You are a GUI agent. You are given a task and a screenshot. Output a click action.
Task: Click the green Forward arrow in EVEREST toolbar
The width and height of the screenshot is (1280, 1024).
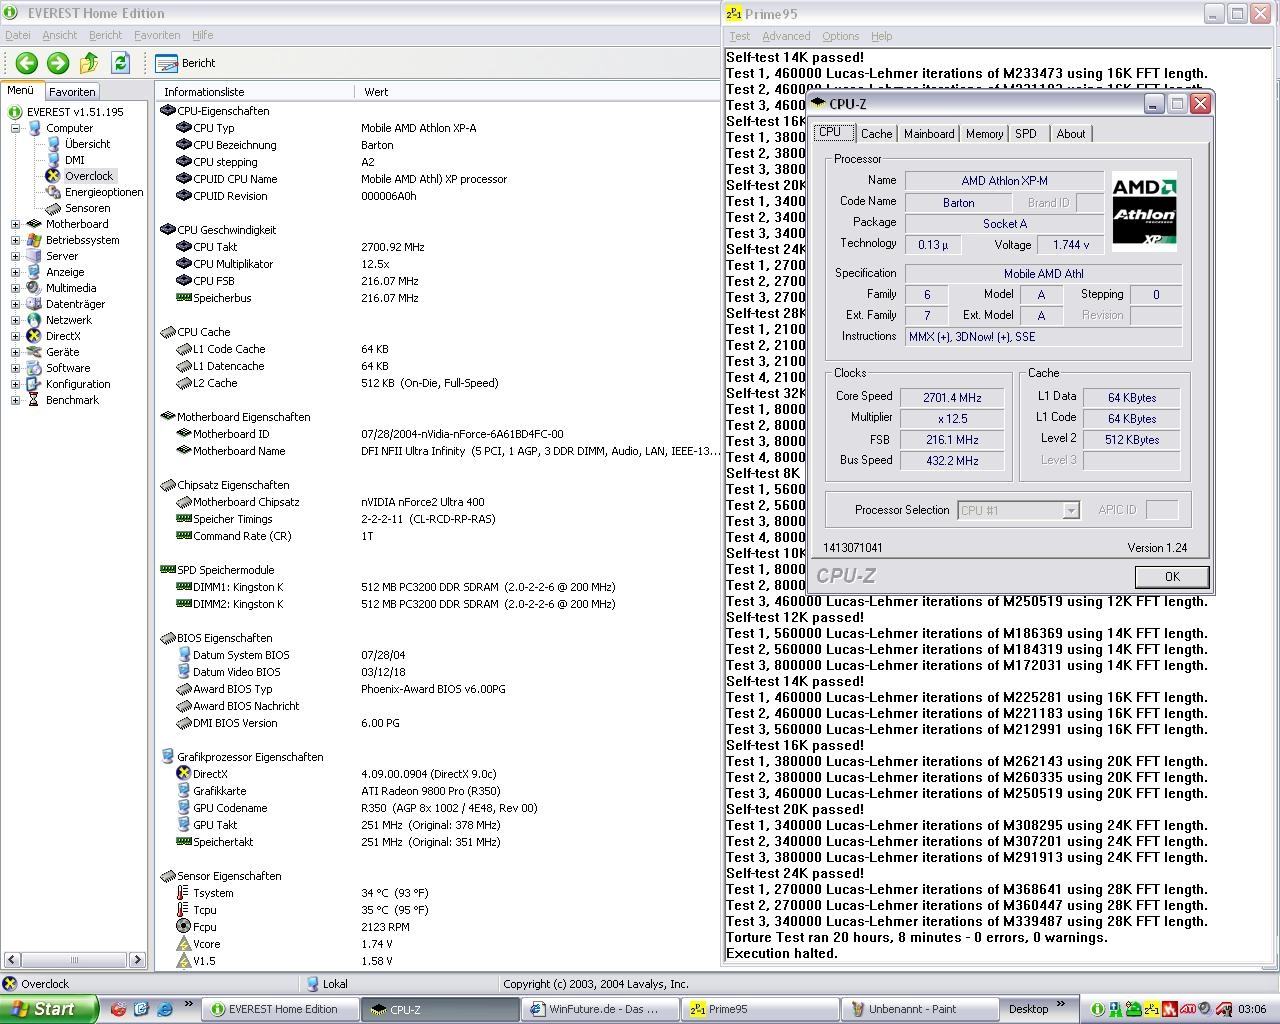pos(58,63)
